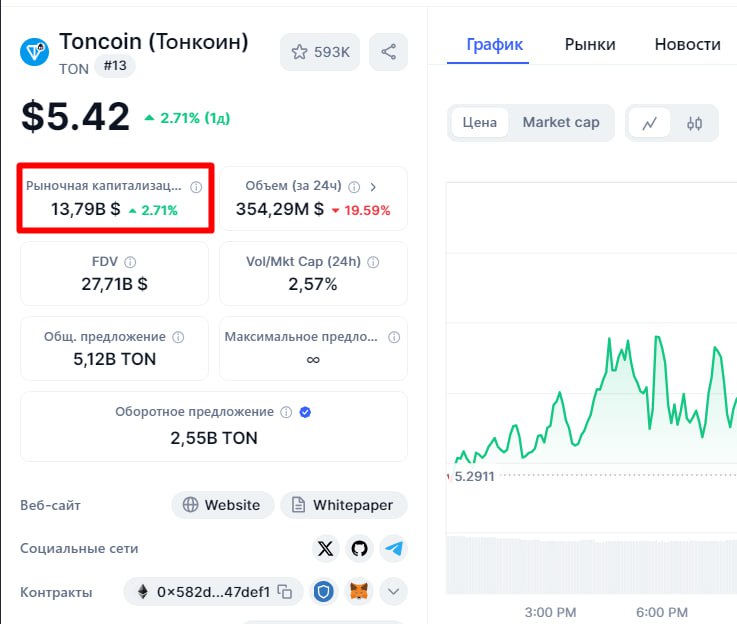Open the Telegram social link
This screenshot has height=624, width=737.
[394, 548]
